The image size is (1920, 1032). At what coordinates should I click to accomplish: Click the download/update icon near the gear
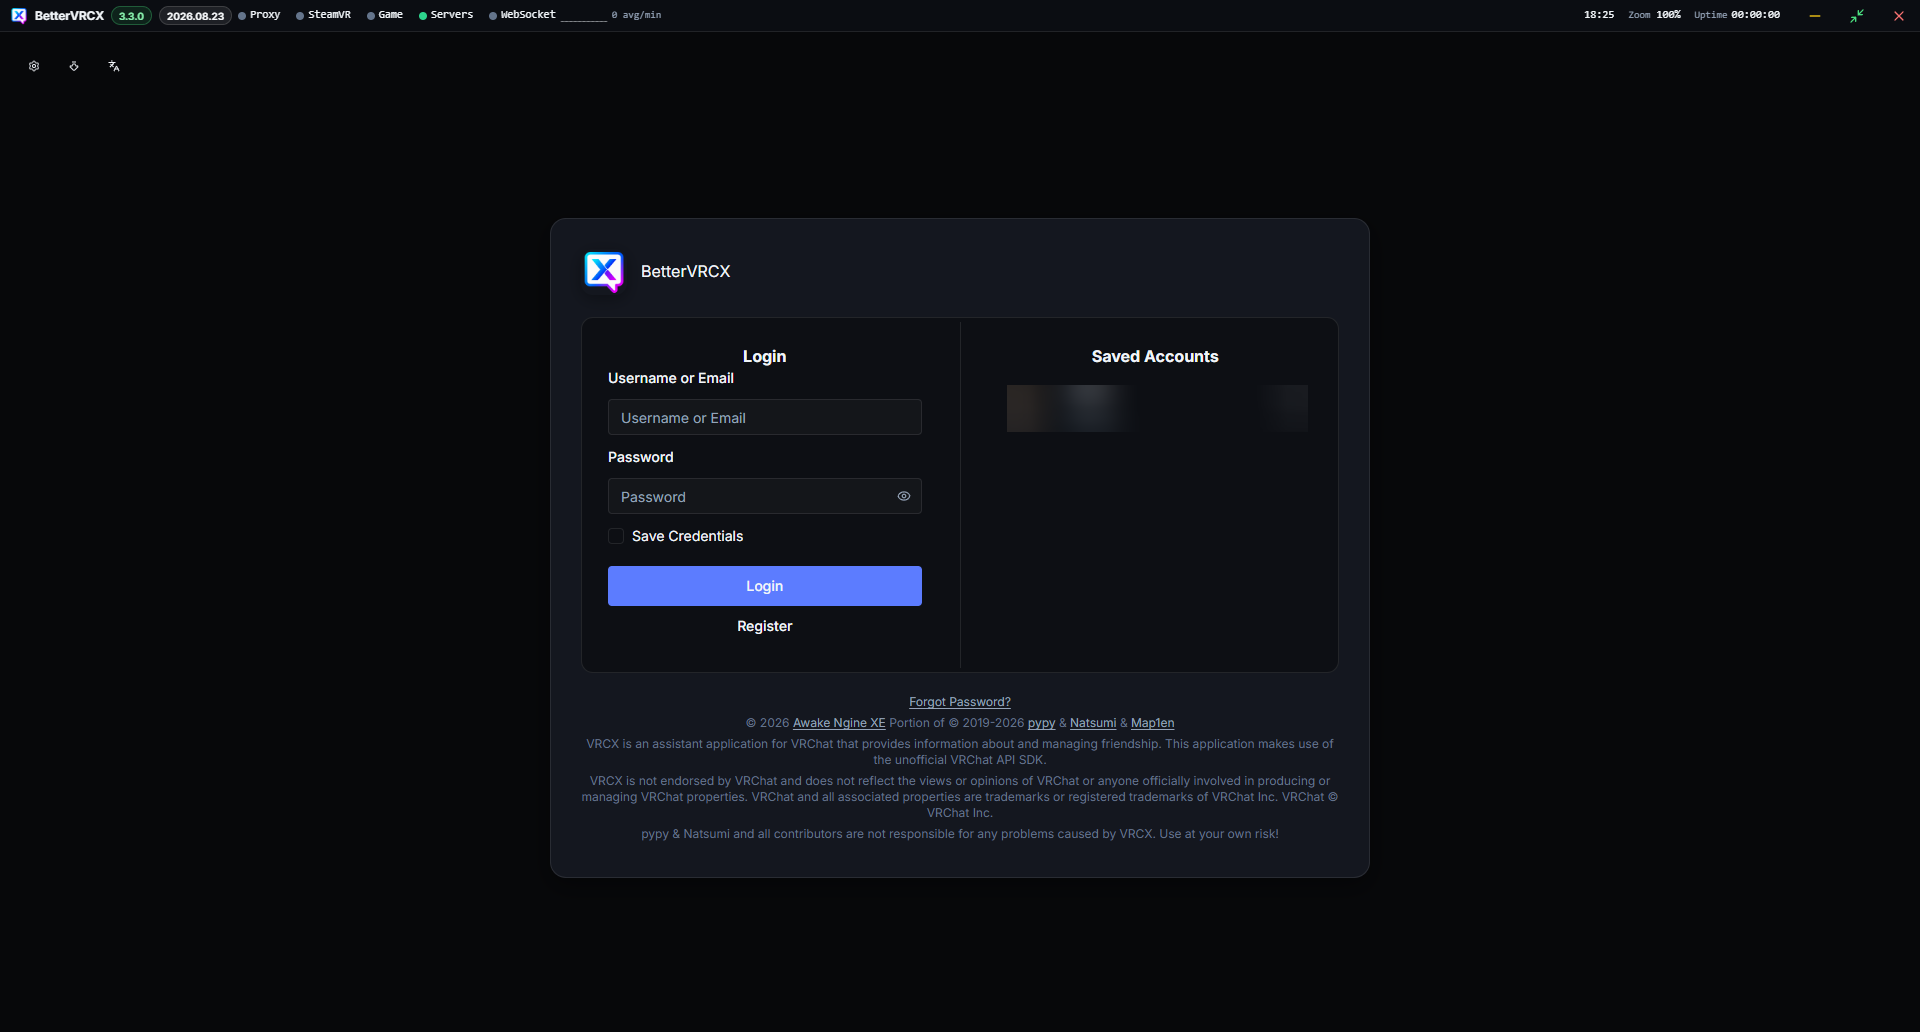tap(74, 66)
